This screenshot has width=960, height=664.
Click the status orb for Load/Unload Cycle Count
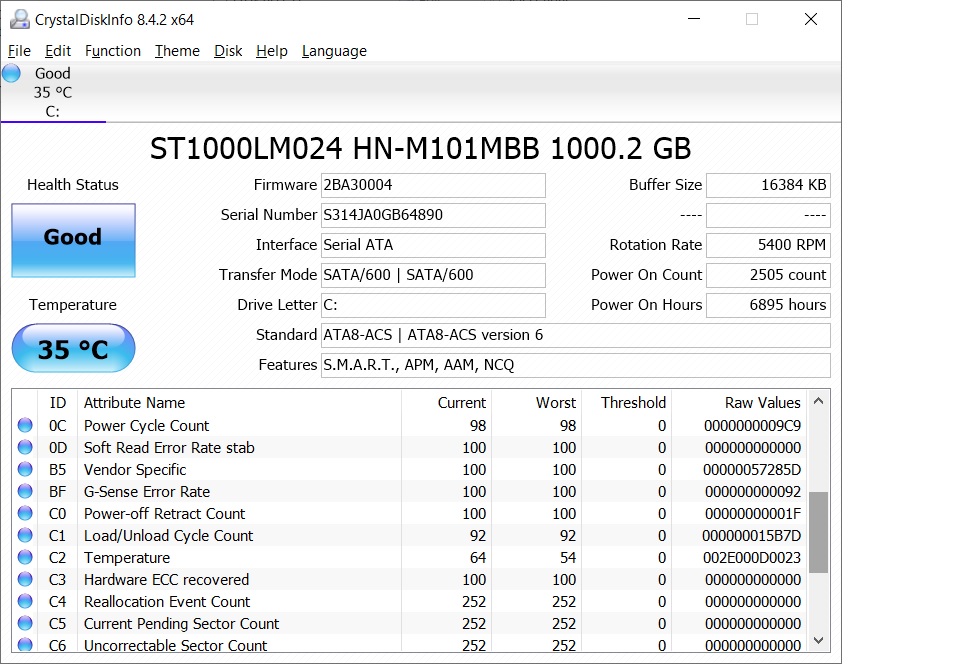pyautogui.click(x=25, y=535)
